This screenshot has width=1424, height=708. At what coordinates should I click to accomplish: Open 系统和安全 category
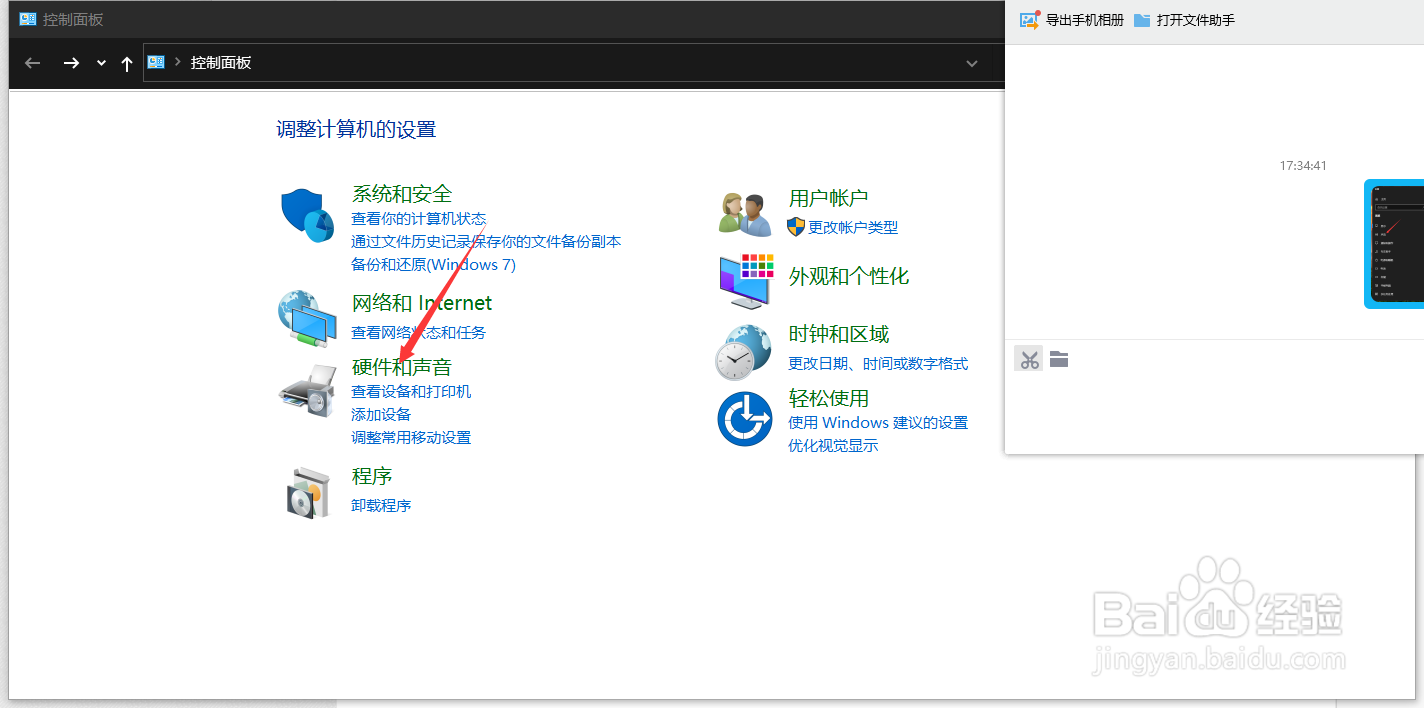coord(402,194)
